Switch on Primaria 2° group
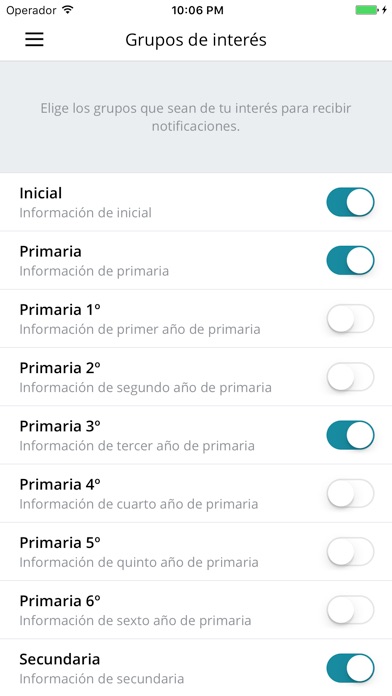The height and width of the screenshot is (696, 392). (350, 376)
